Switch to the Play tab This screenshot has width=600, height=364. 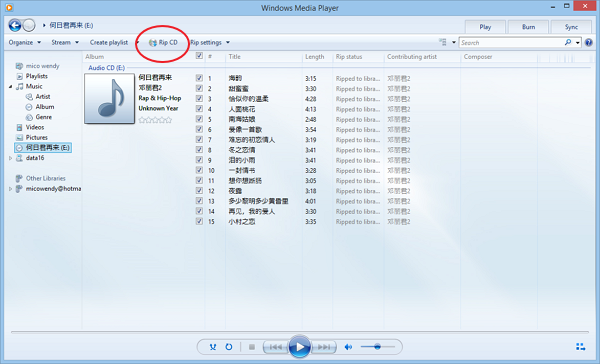pos(485,27)
